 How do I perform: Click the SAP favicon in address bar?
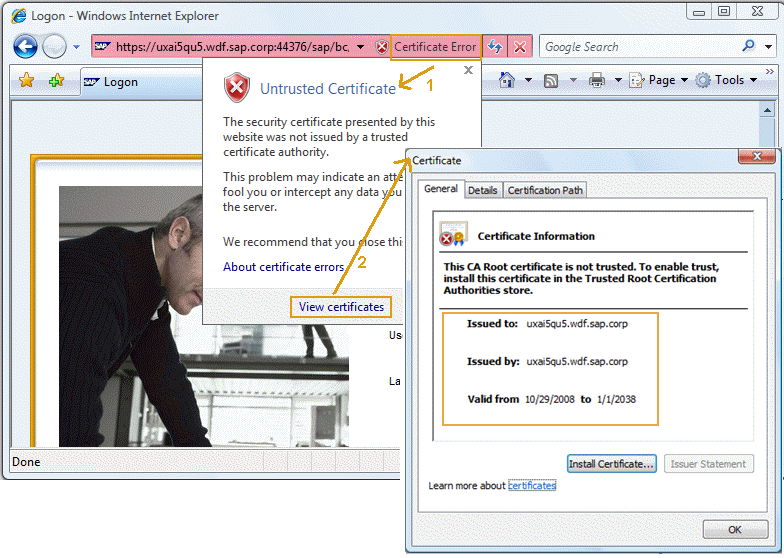pyautogui.click(x=102, y=46)
